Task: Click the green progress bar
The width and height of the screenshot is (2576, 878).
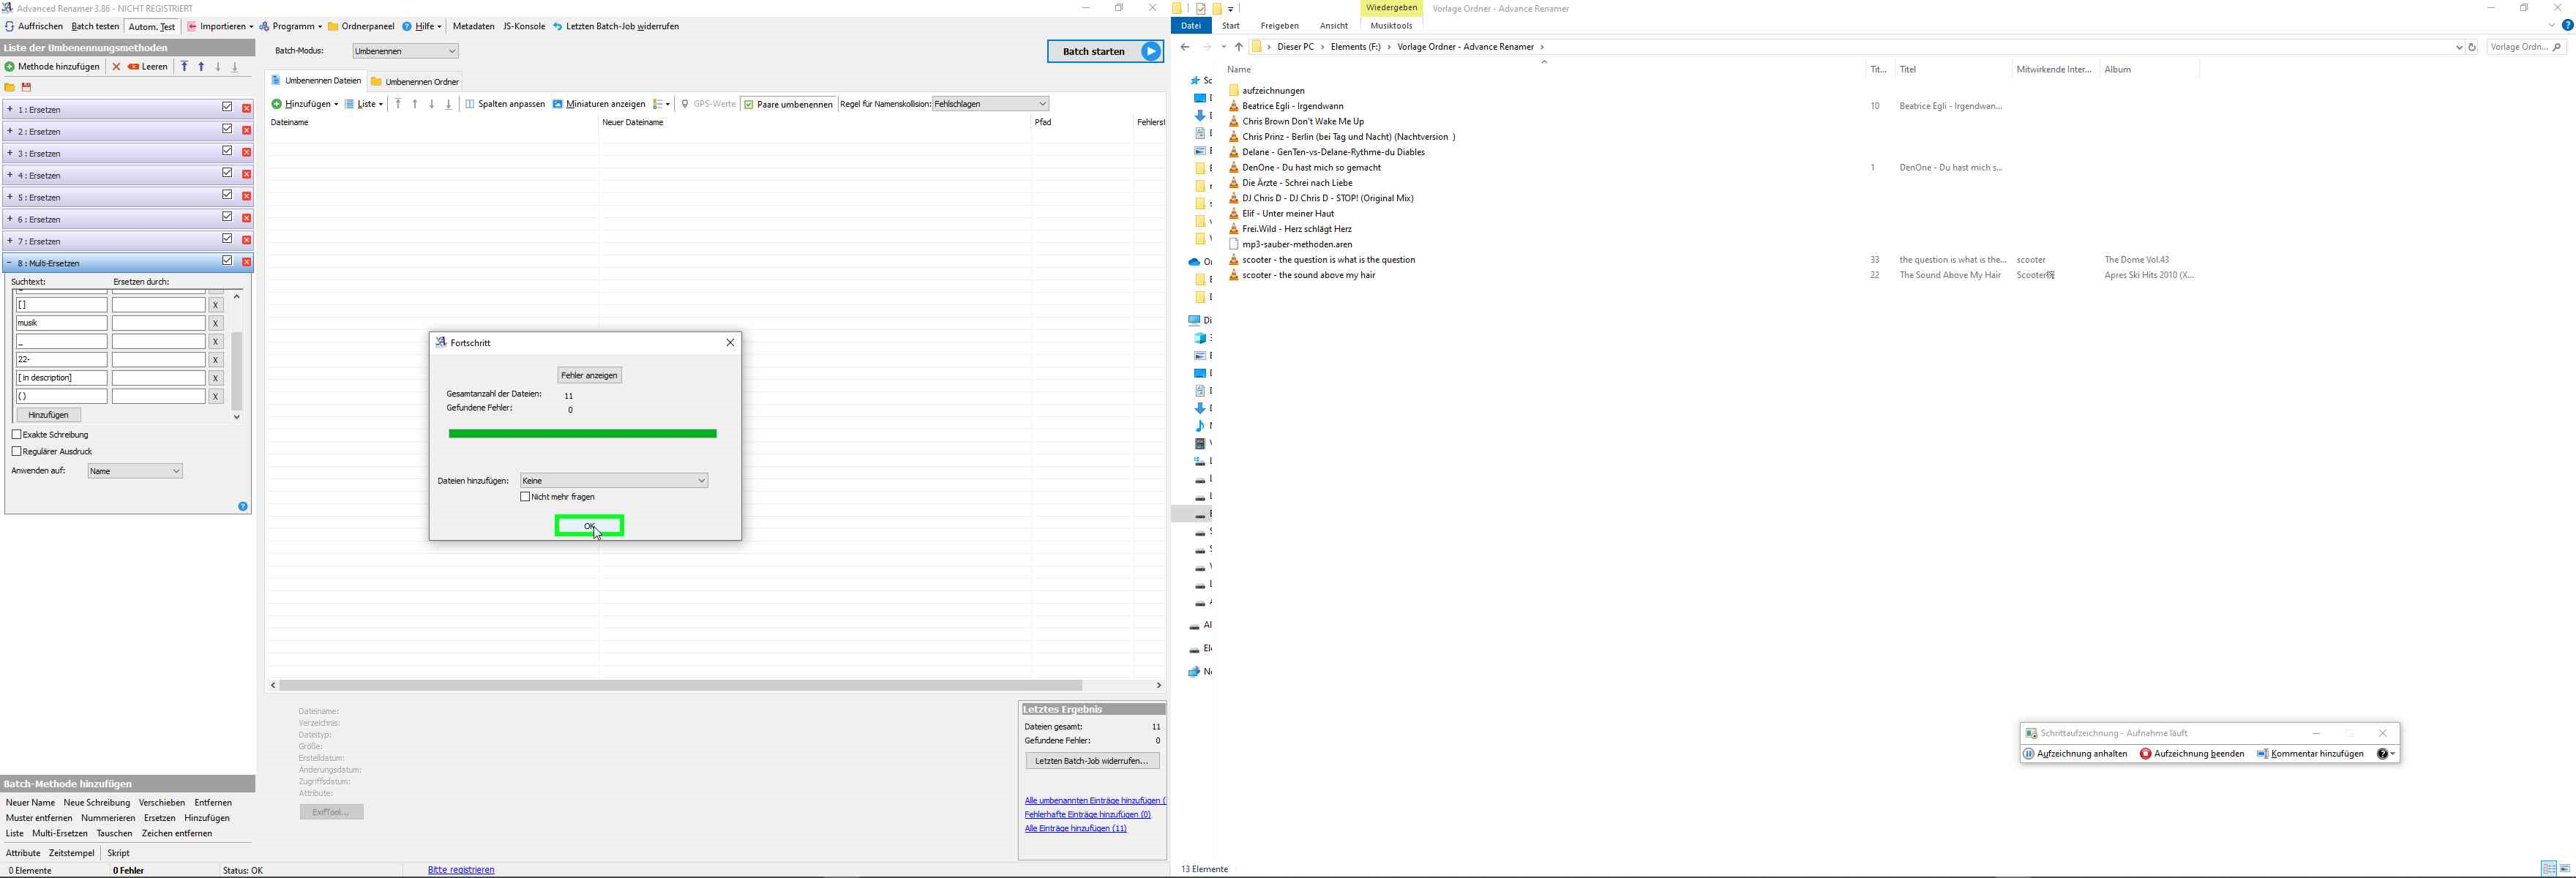Action: coord(582,434)
